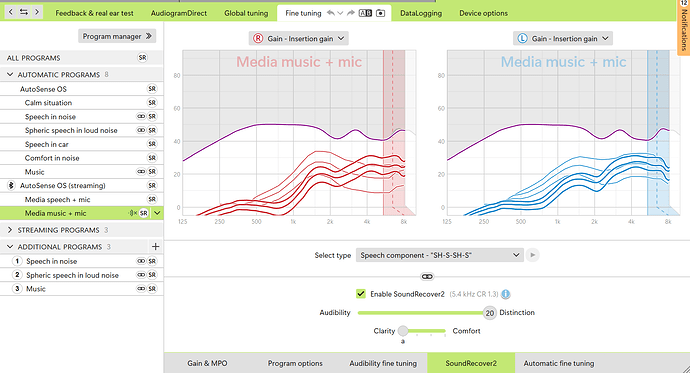Click the redo arrow in Fine tuning
The image size is (690, 373).
[x=350, y=13]
